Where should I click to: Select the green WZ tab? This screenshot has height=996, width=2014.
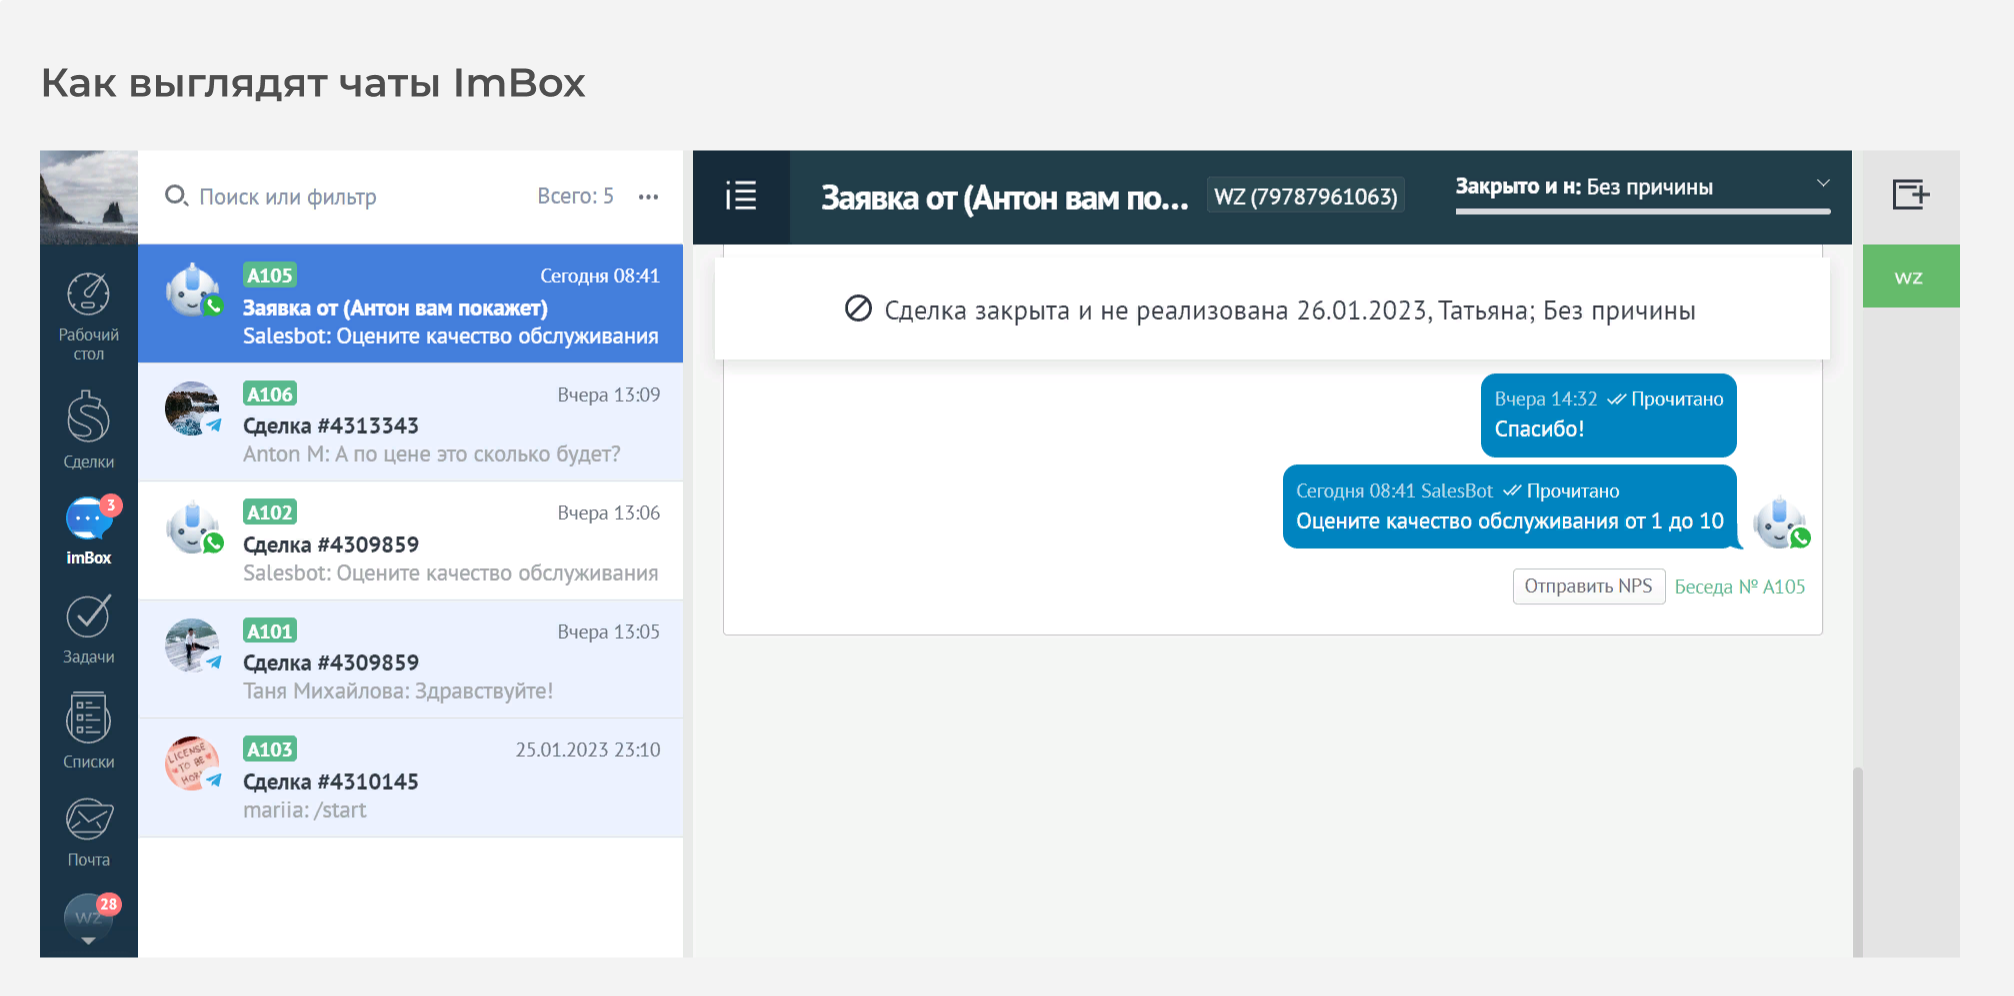pyautogui.click(x=1909, y=277)
